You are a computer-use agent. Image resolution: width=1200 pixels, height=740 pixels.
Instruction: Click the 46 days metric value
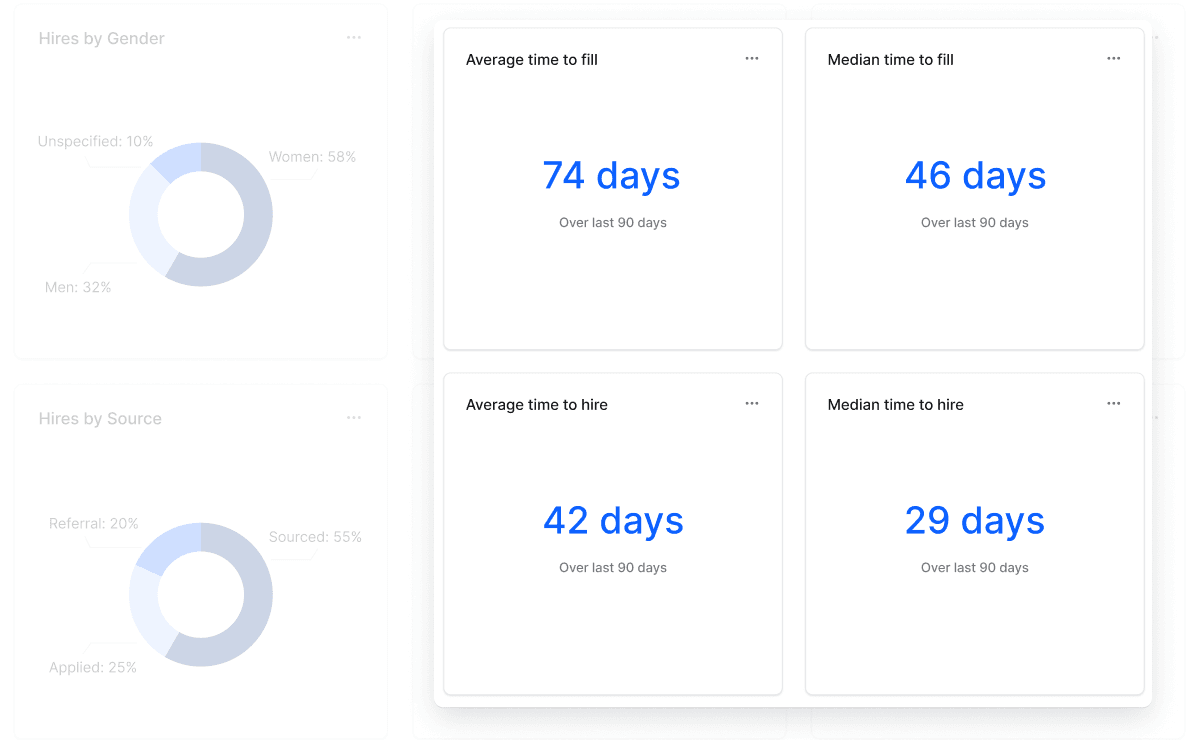(x=975, y=176)
